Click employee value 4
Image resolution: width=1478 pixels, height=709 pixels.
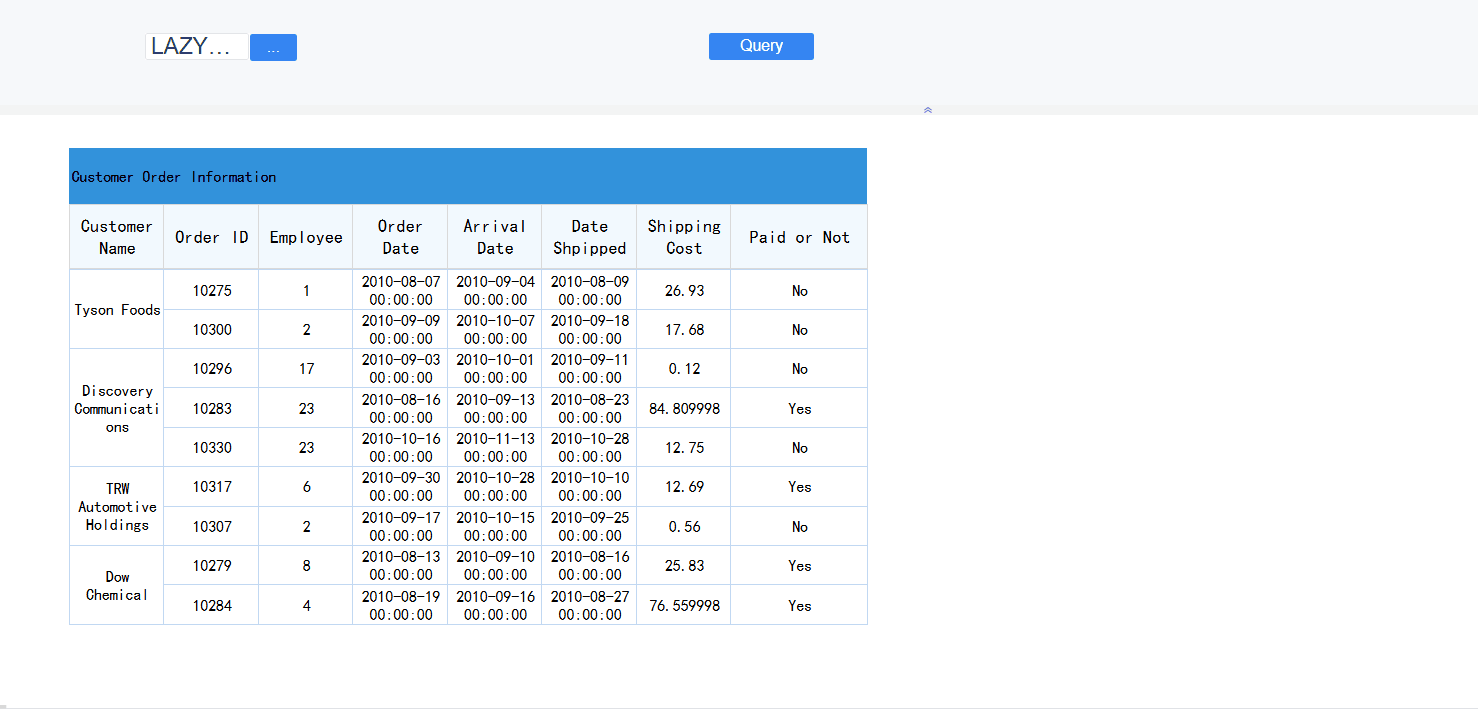[306, 605]
